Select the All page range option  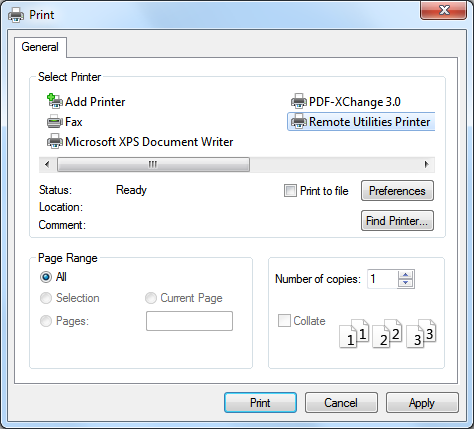point(46,277)
